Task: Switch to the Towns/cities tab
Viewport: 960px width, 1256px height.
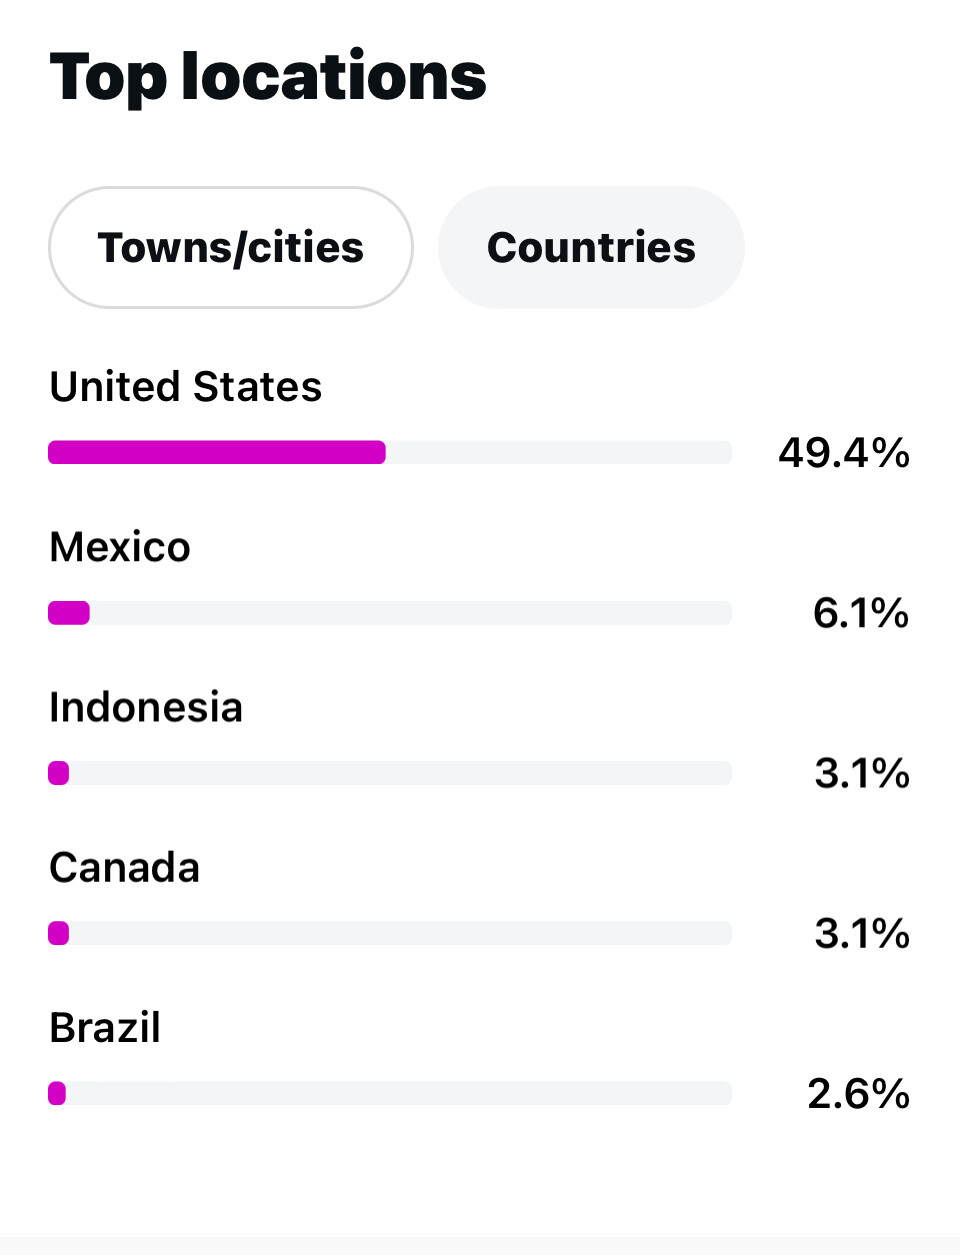Action: click(x=231, y=248)
